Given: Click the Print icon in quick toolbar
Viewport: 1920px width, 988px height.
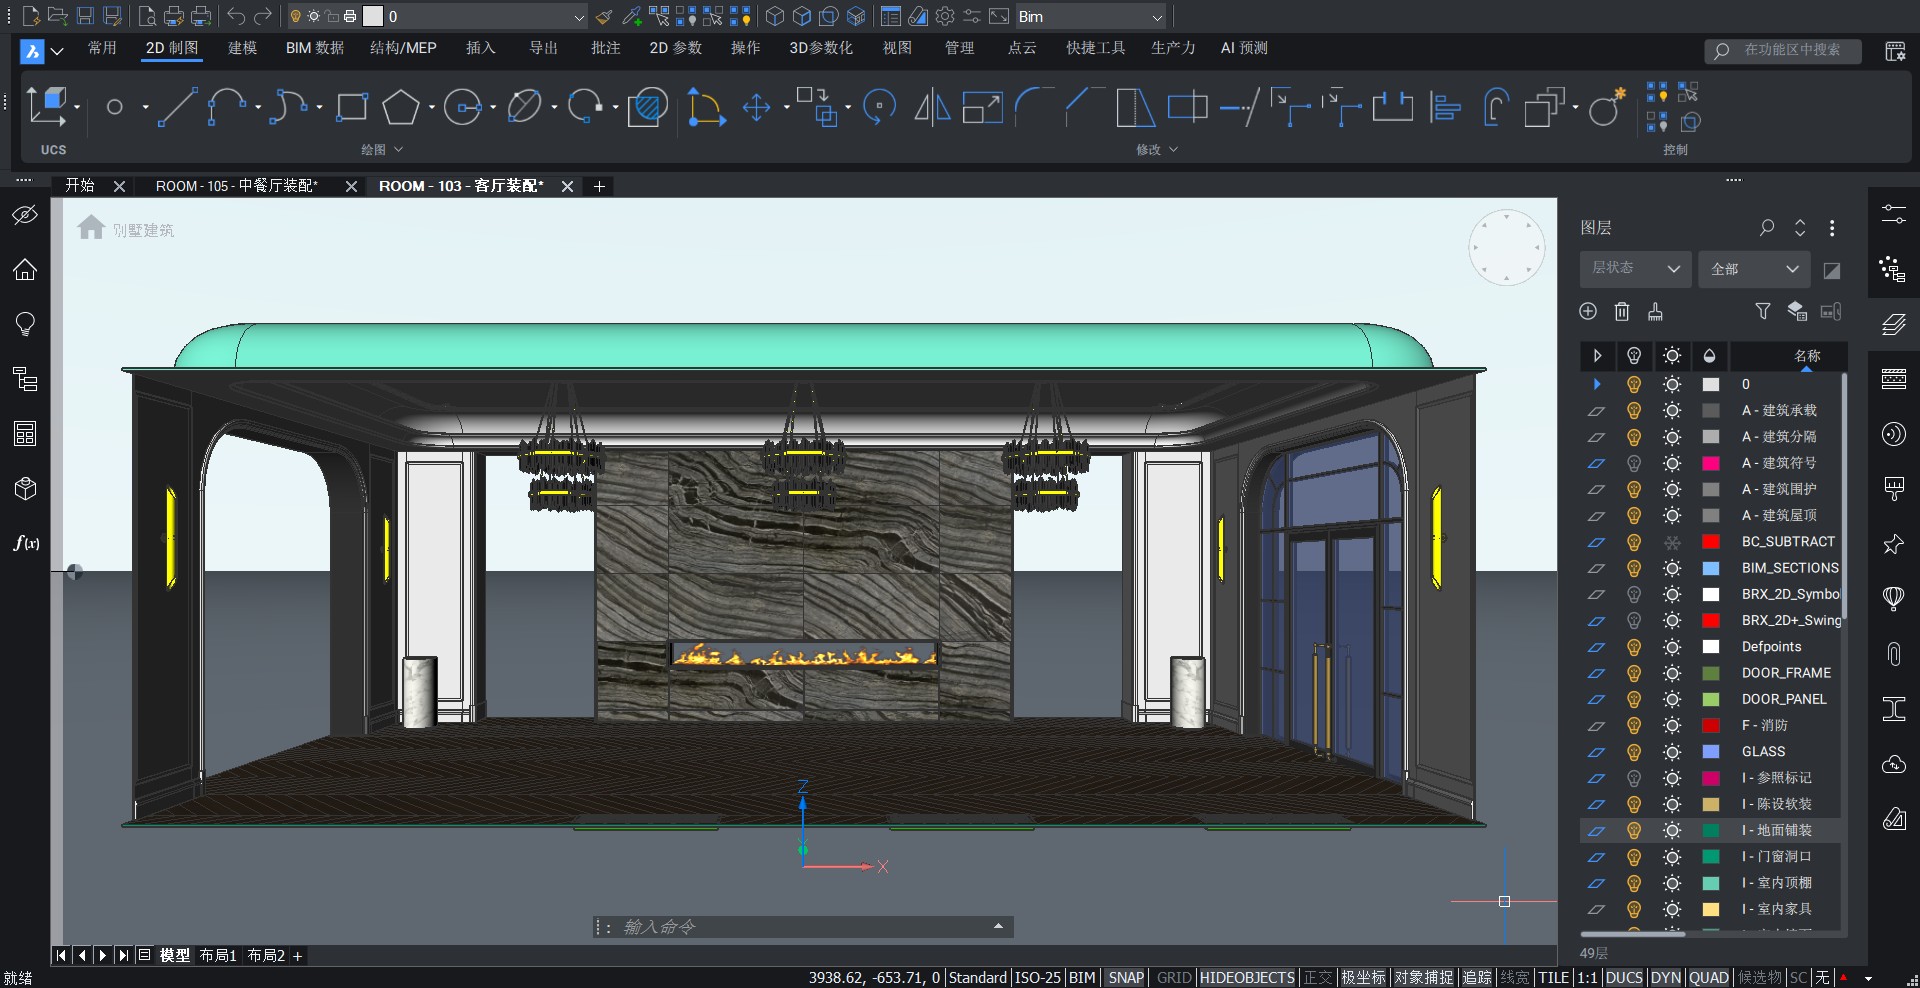Looking at the screenshot, I should coord(174,16).
